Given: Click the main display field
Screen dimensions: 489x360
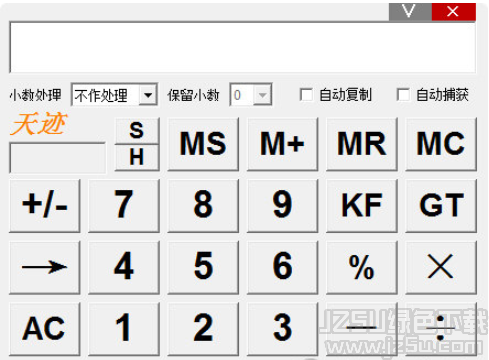Looking at the screenshot, I should tap(243, 47).
